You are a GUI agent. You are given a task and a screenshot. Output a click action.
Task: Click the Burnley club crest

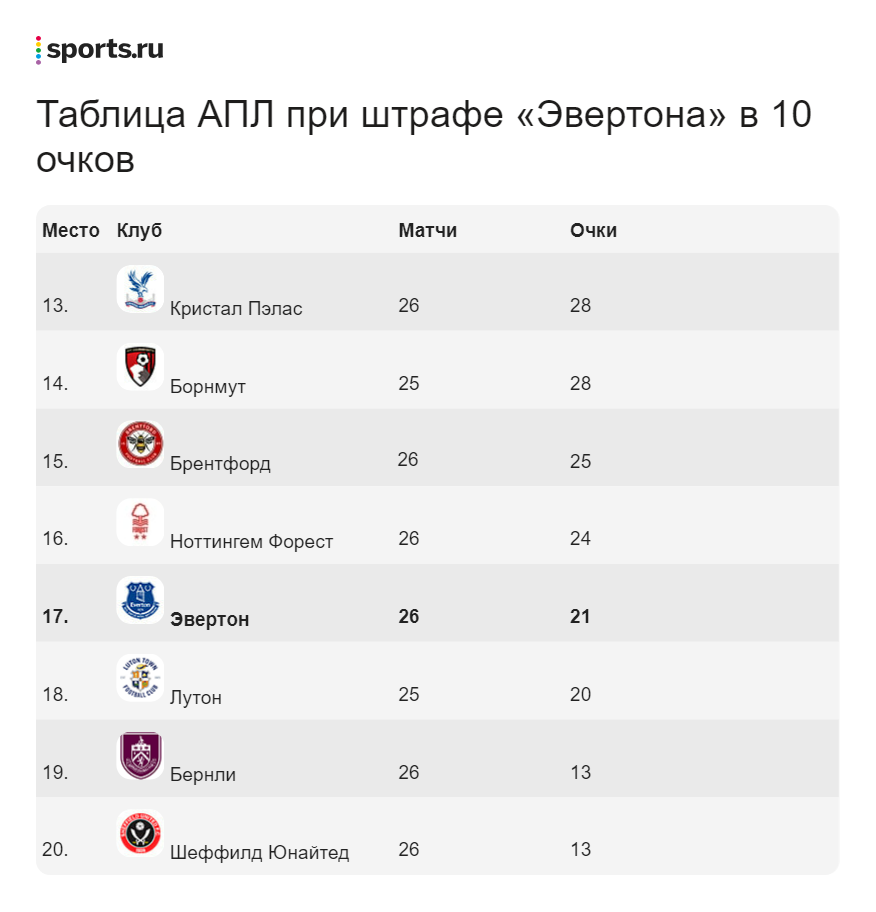pos(140,755)
